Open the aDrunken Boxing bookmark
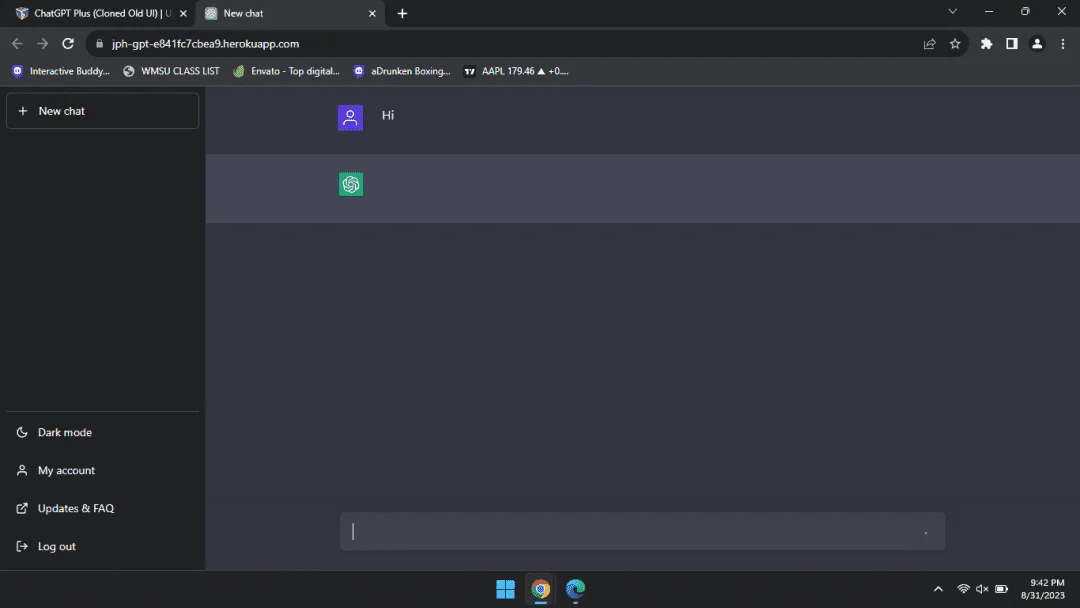Image resolution: width=1080 pixels, height=608 pixels. (x=402, y=71)
